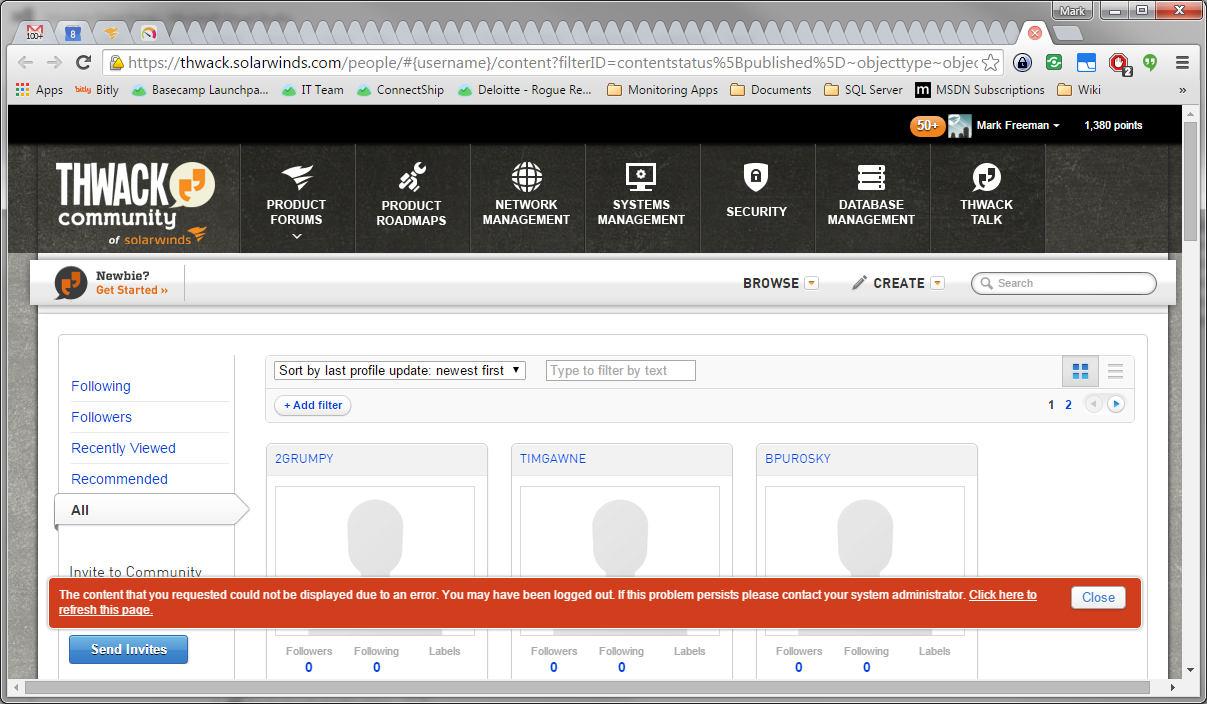The image size is (1207, 704).
Task: Open the Followers list
Action: coord(101,417)
